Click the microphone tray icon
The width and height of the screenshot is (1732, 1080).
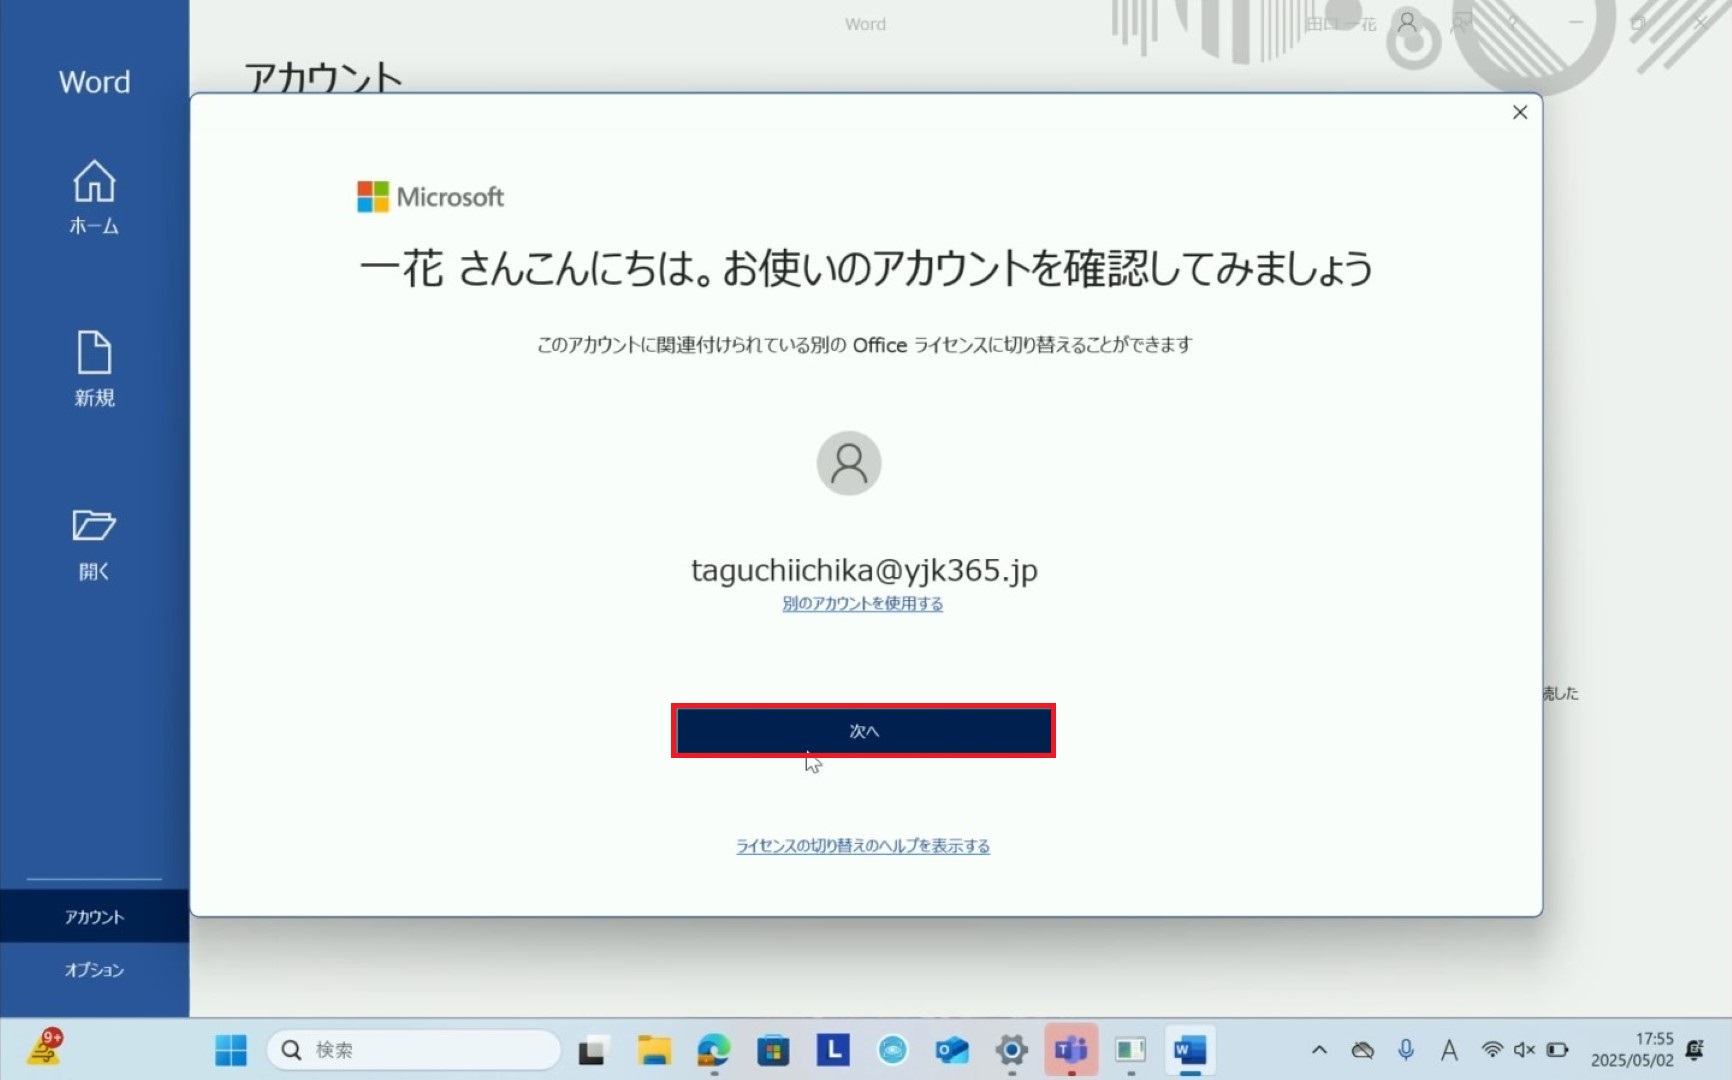1405,1049
